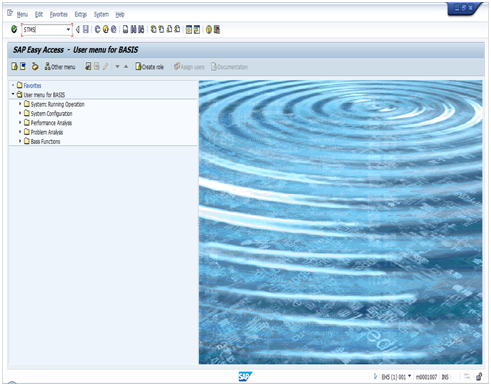The image size is (491, 386).
Task: Click the Cancel icon in standard toolbar
Action: click(114, 29)
